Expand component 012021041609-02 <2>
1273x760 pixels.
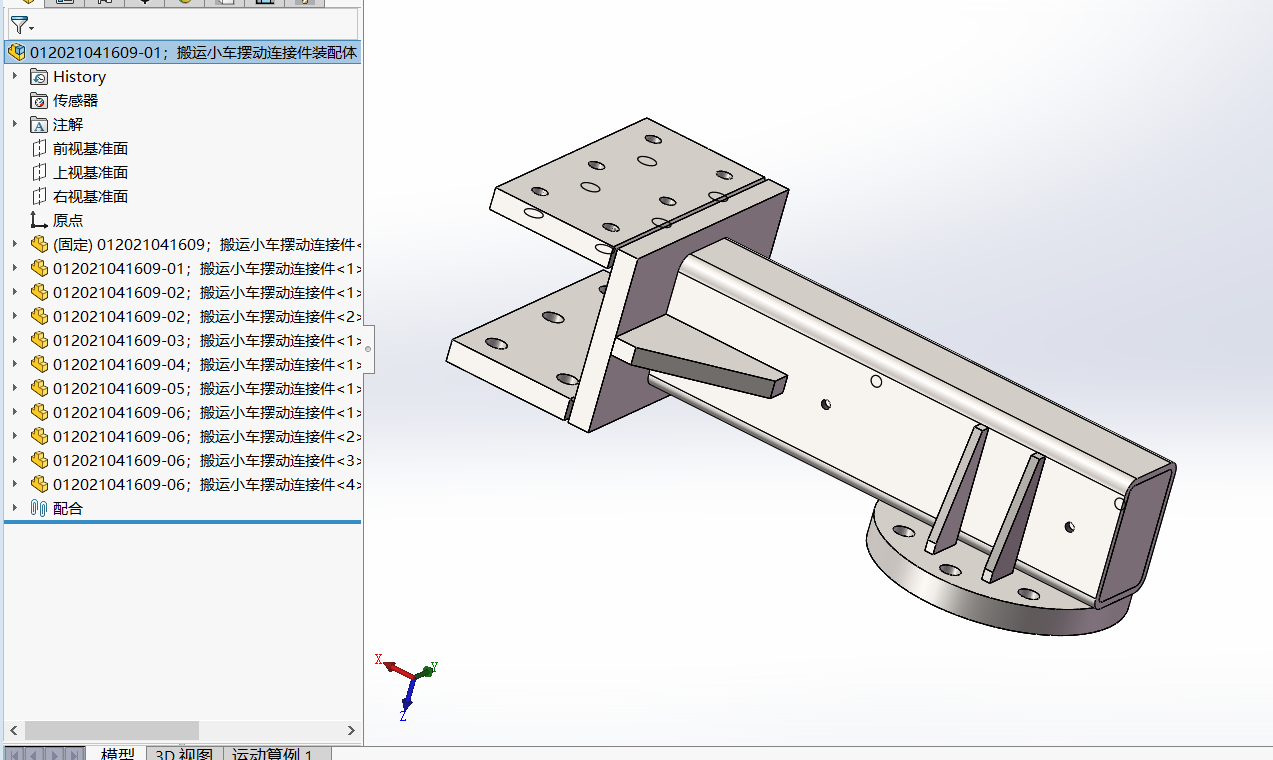coord(15,317)
